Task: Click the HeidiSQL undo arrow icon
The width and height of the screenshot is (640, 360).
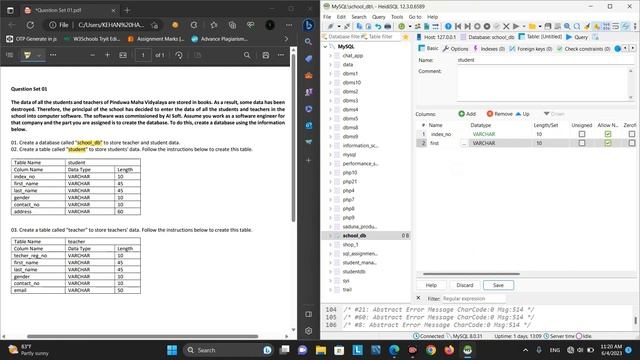Action: pyautogui.click(x=378, y=26)
